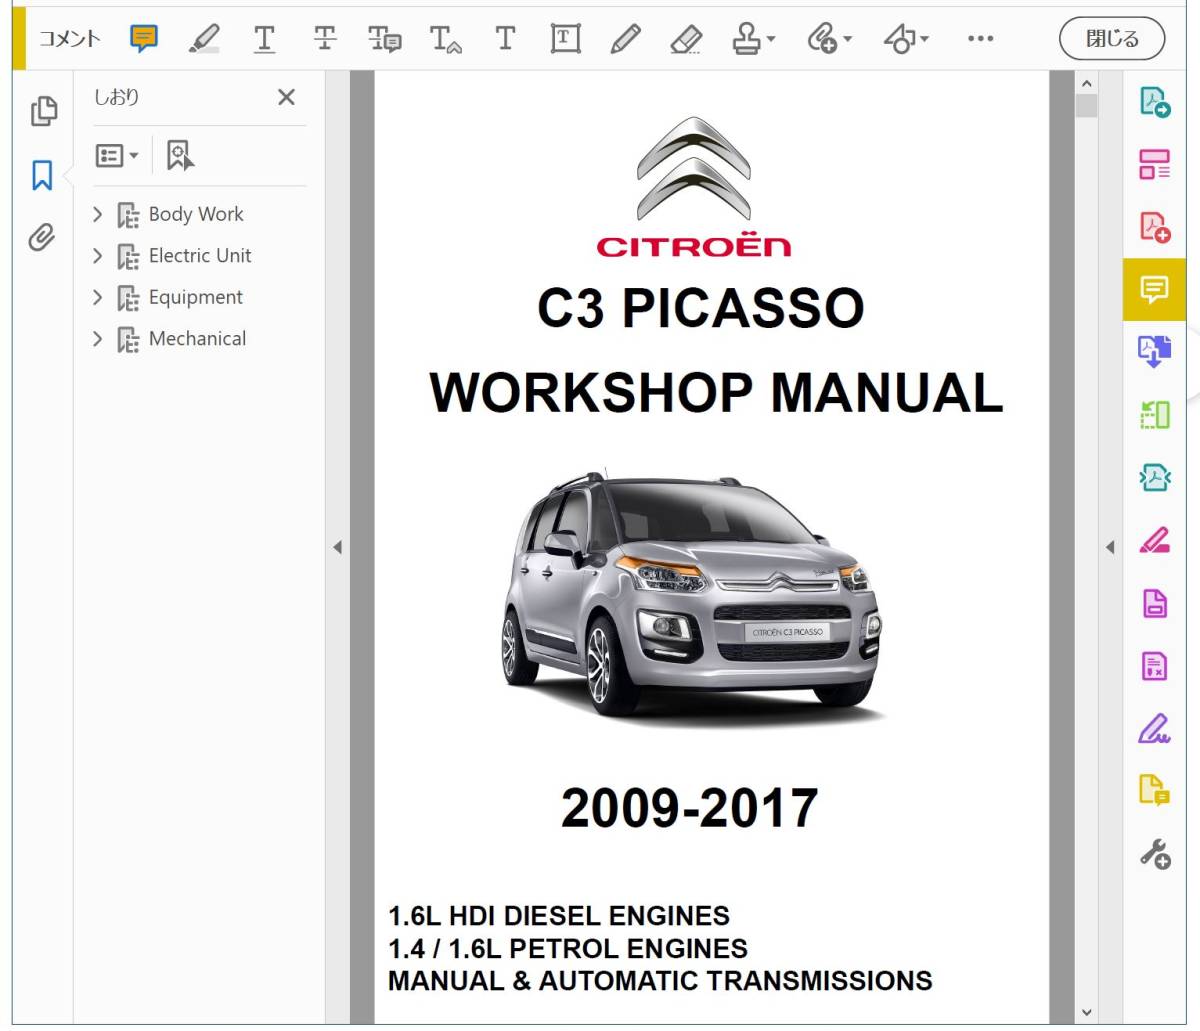Expand the Equipment bookmark

click(x=97, y=297)
